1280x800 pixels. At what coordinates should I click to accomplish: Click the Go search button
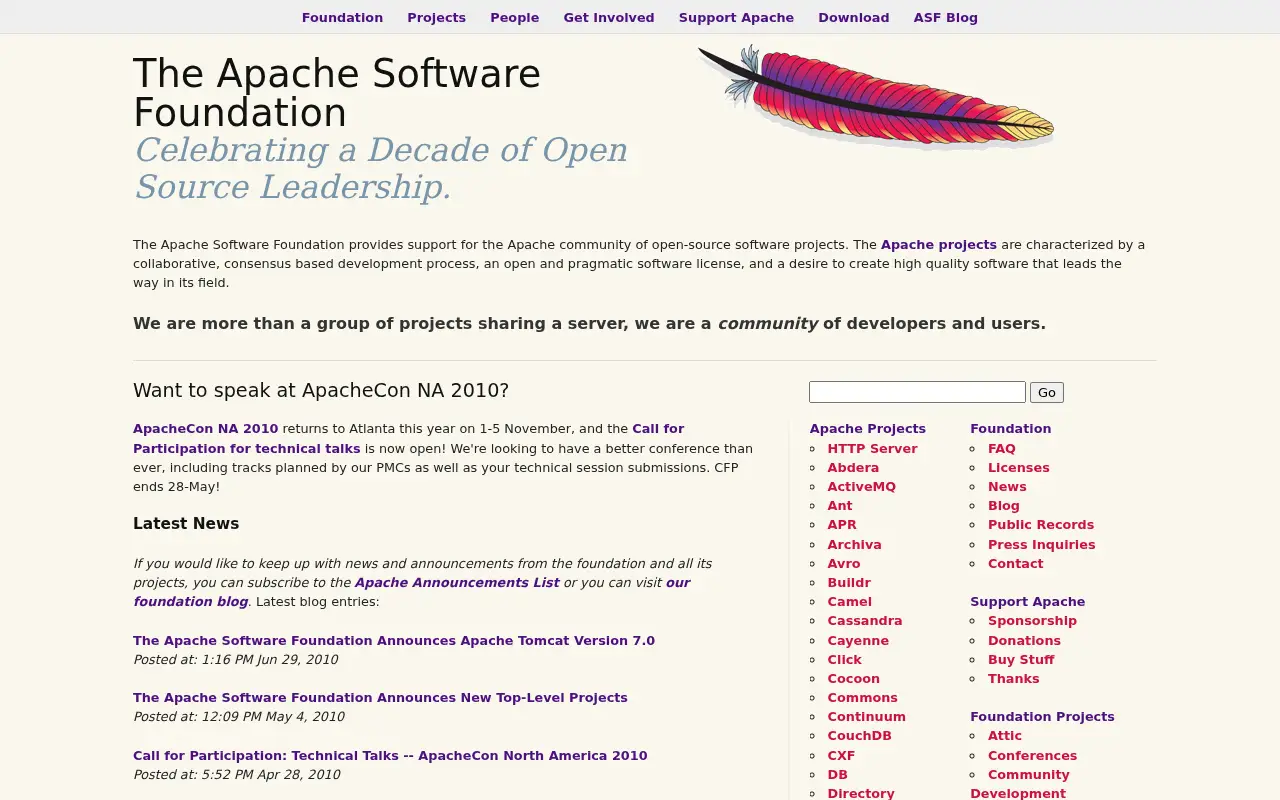click(x=1047, y=392)
